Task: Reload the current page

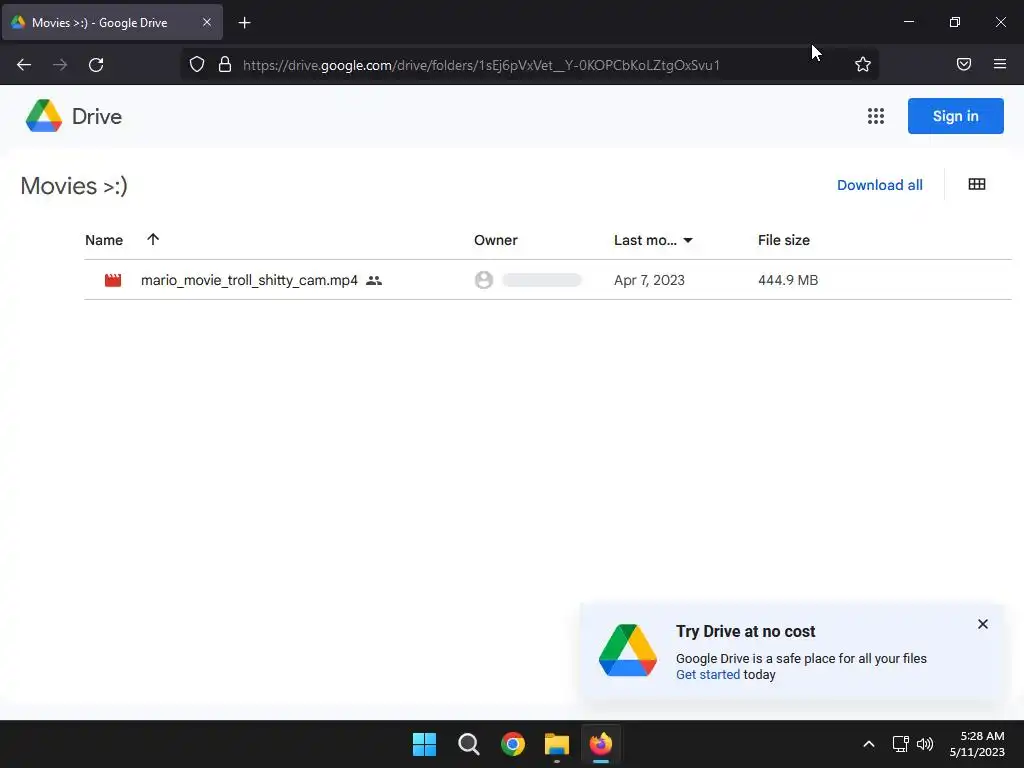Action: pyautogui.click(x=96, y=65)
